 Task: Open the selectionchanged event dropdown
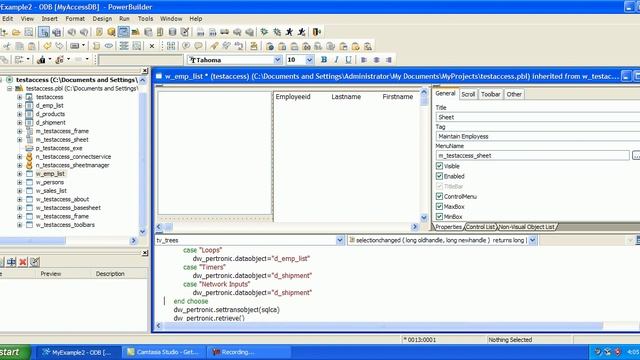pyautogui.click(x=532, y=240)
